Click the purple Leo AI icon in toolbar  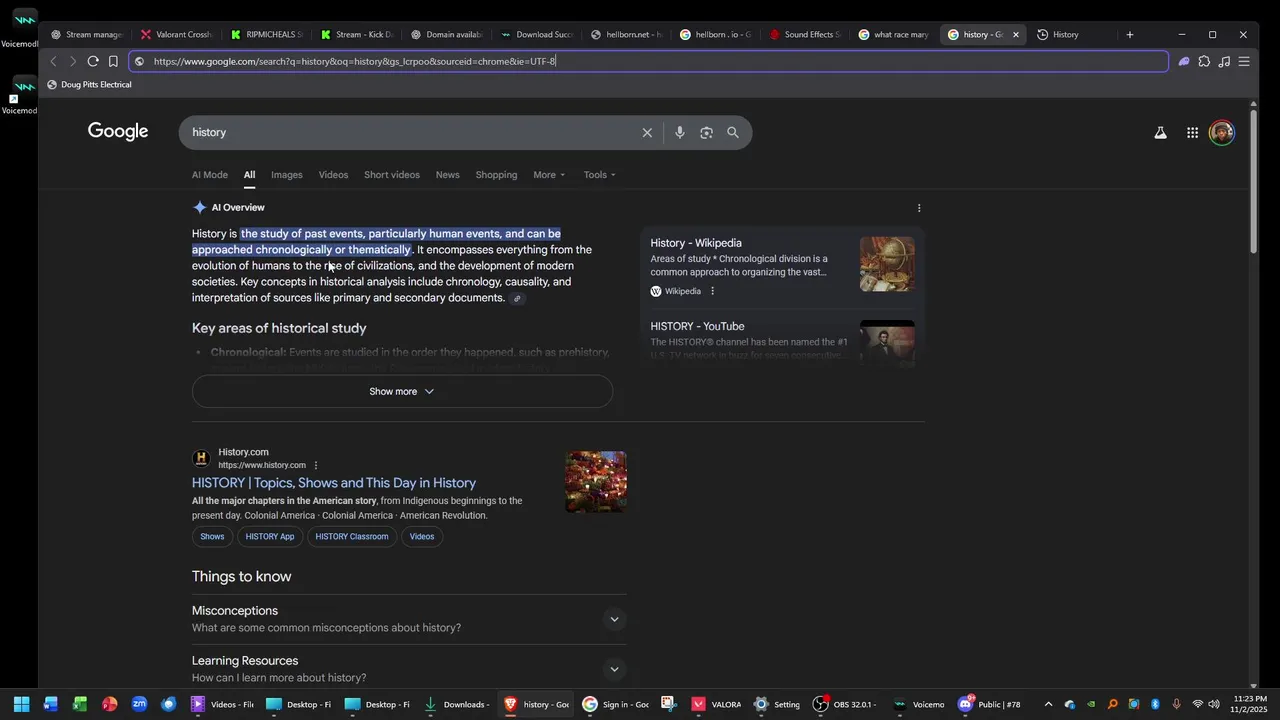coord(1184,61)
